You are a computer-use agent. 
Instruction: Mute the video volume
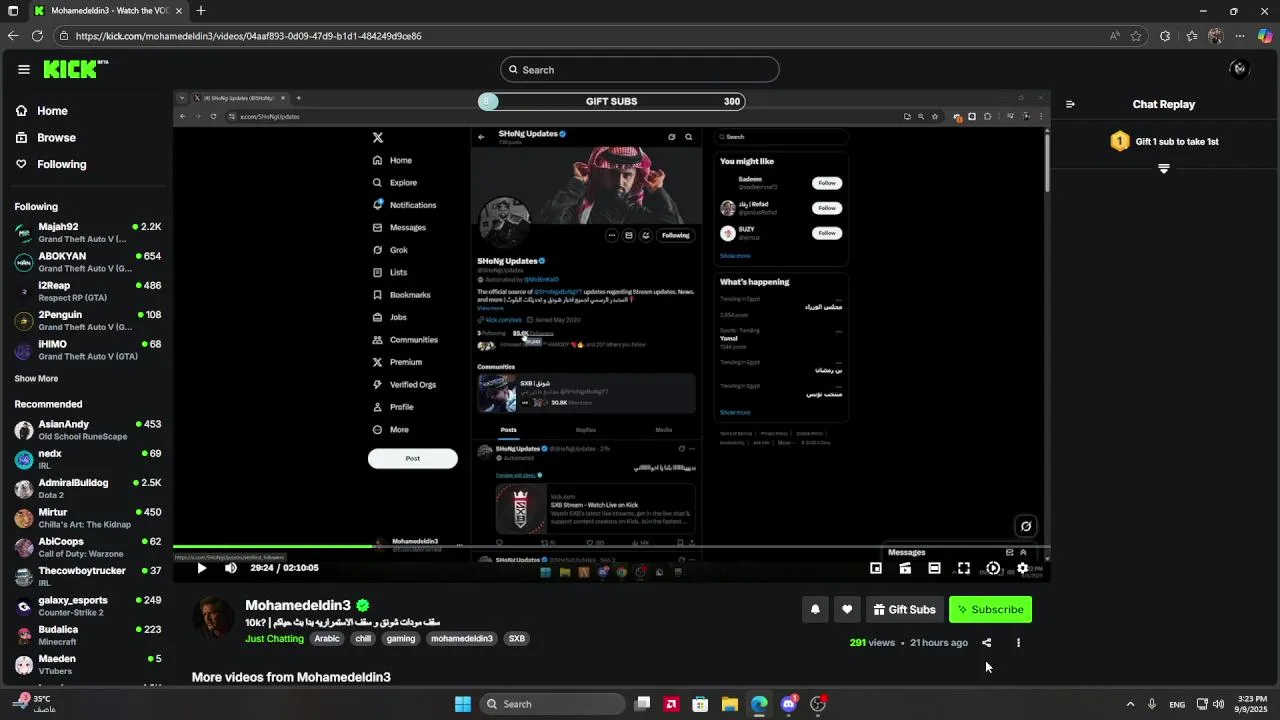[x=231, y=568]
